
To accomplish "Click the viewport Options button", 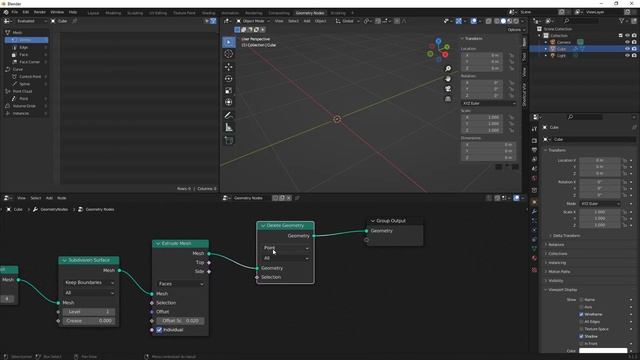I will point(515,30).
